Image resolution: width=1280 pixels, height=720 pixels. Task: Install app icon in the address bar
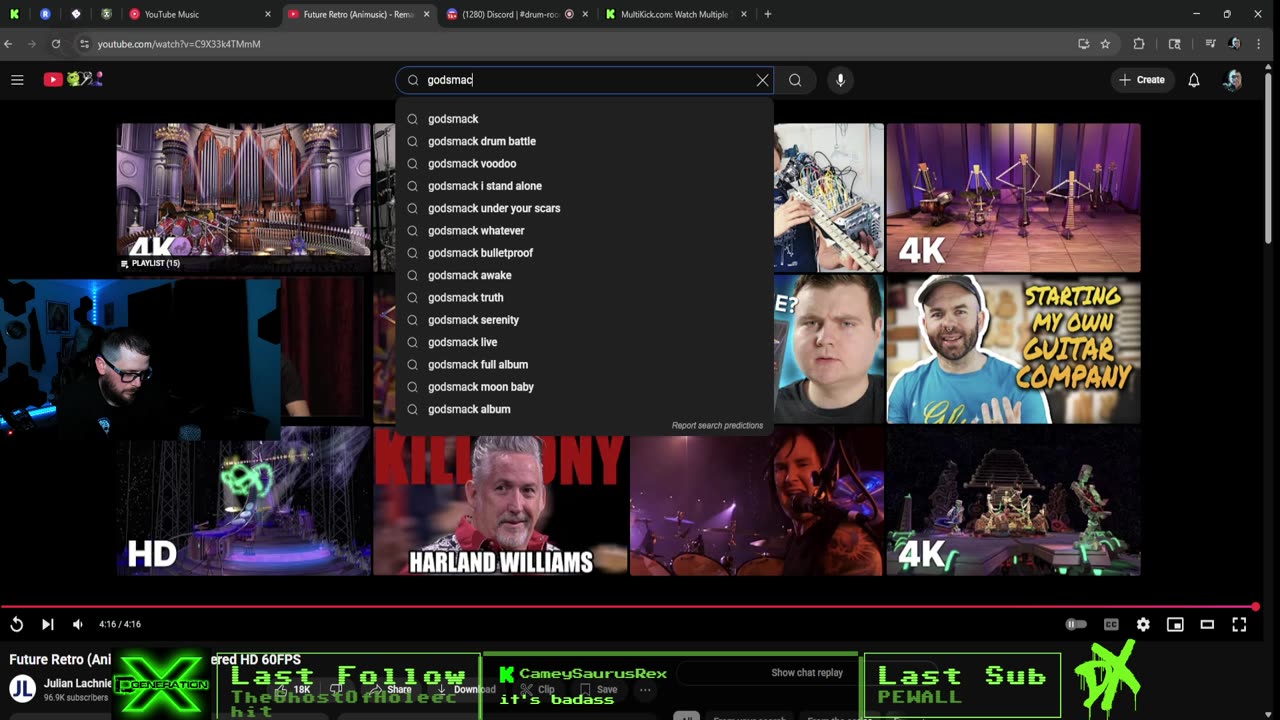[1083, 44]
